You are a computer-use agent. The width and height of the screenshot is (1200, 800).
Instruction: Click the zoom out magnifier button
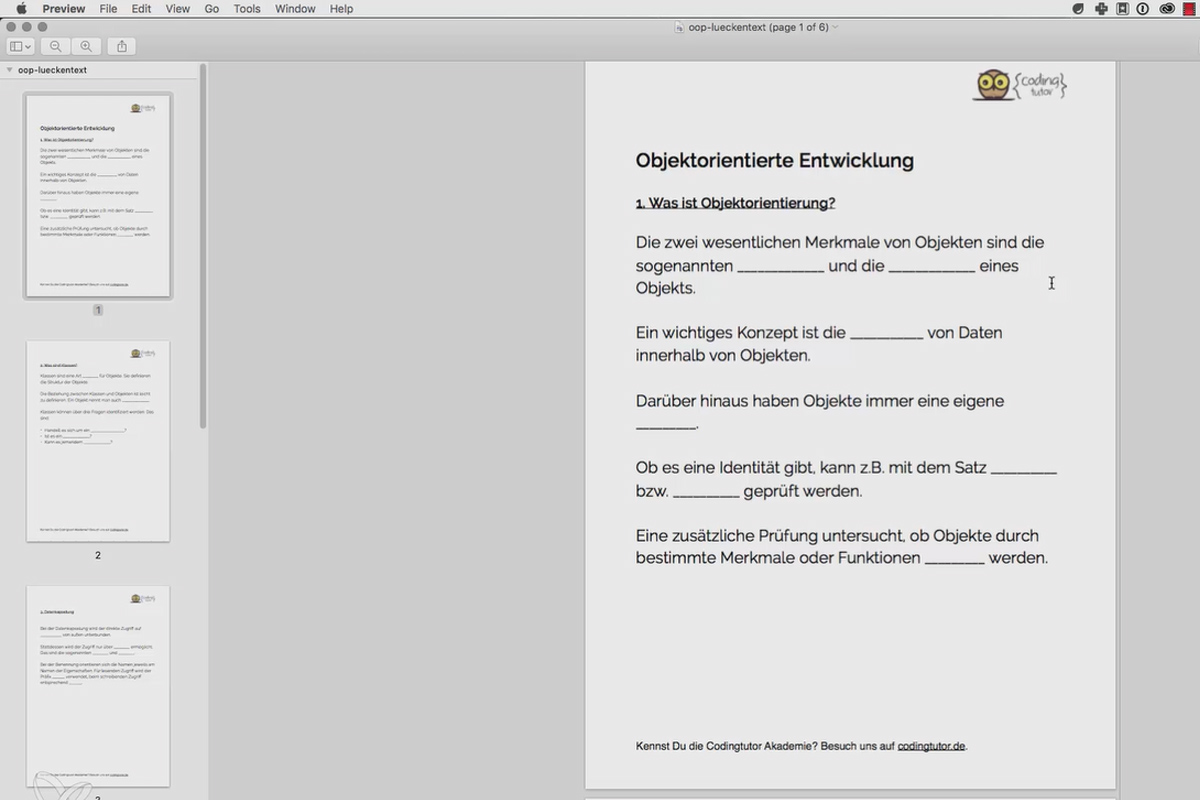click(56, 46)
